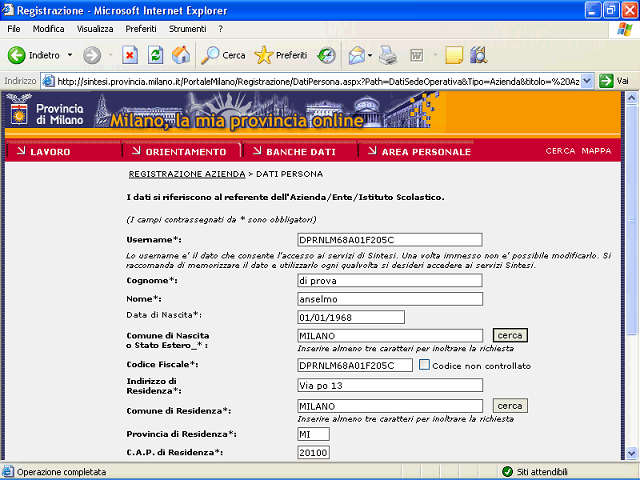Click the Username input field
This screenshot has height=480, width=640.
coord(390,240)
